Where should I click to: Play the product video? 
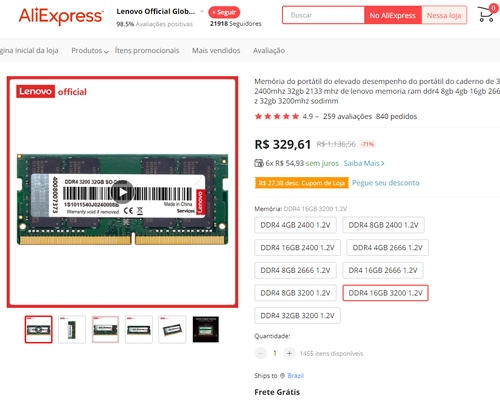click(x=122, y=192)
